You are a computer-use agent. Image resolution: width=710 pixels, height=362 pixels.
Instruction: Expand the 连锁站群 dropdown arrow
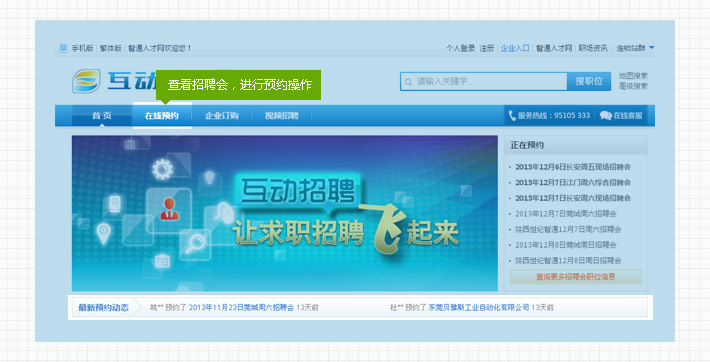tap(652, 47)
